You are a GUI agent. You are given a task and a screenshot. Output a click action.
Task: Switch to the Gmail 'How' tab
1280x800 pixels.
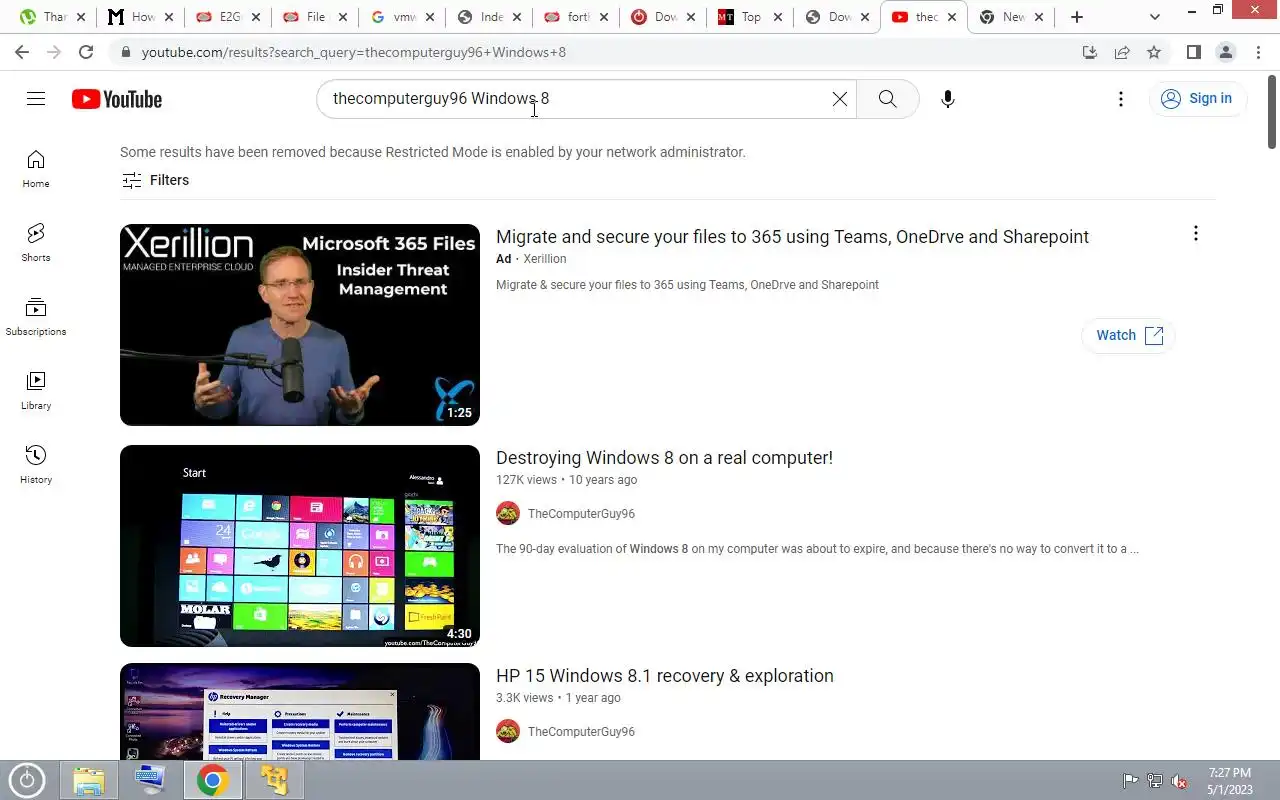click(x=140, y=17)
